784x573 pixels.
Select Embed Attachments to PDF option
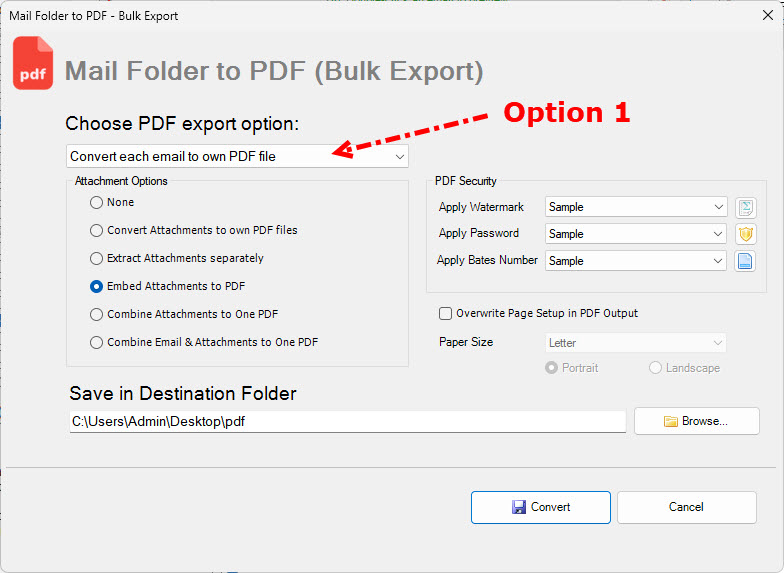(x=97, y=286)
